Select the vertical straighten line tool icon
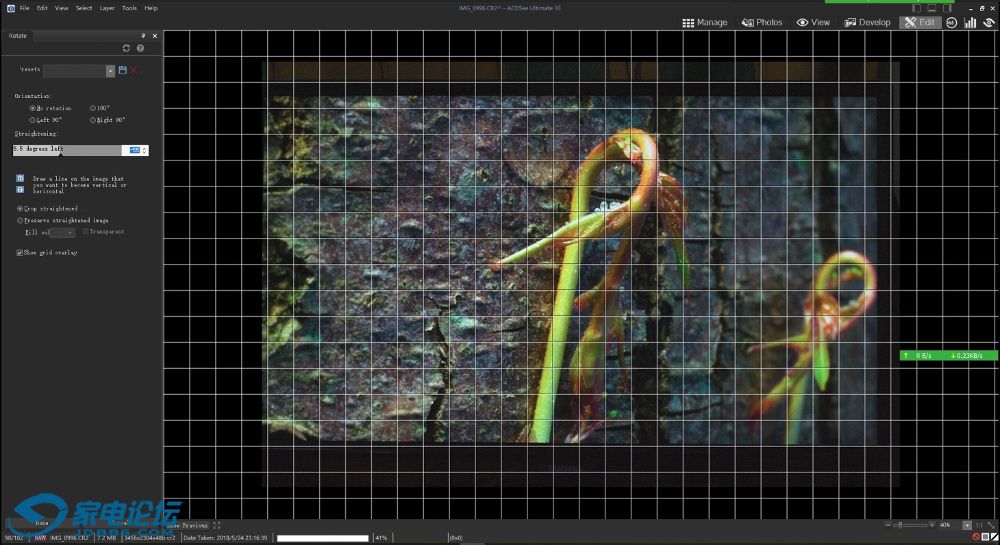 [x=20, y=179]
